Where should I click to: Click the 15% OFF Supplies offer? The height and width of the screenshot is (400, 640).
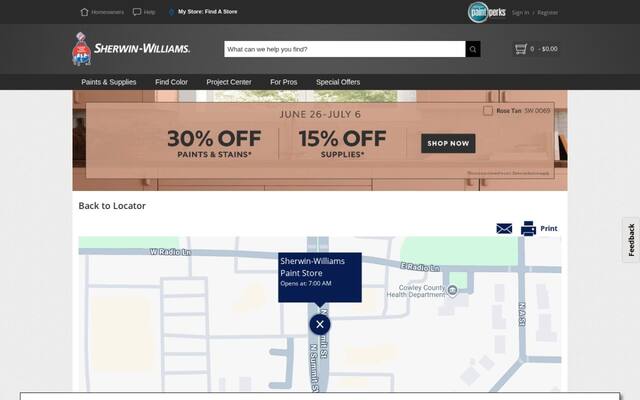click(x=342, y=143)
